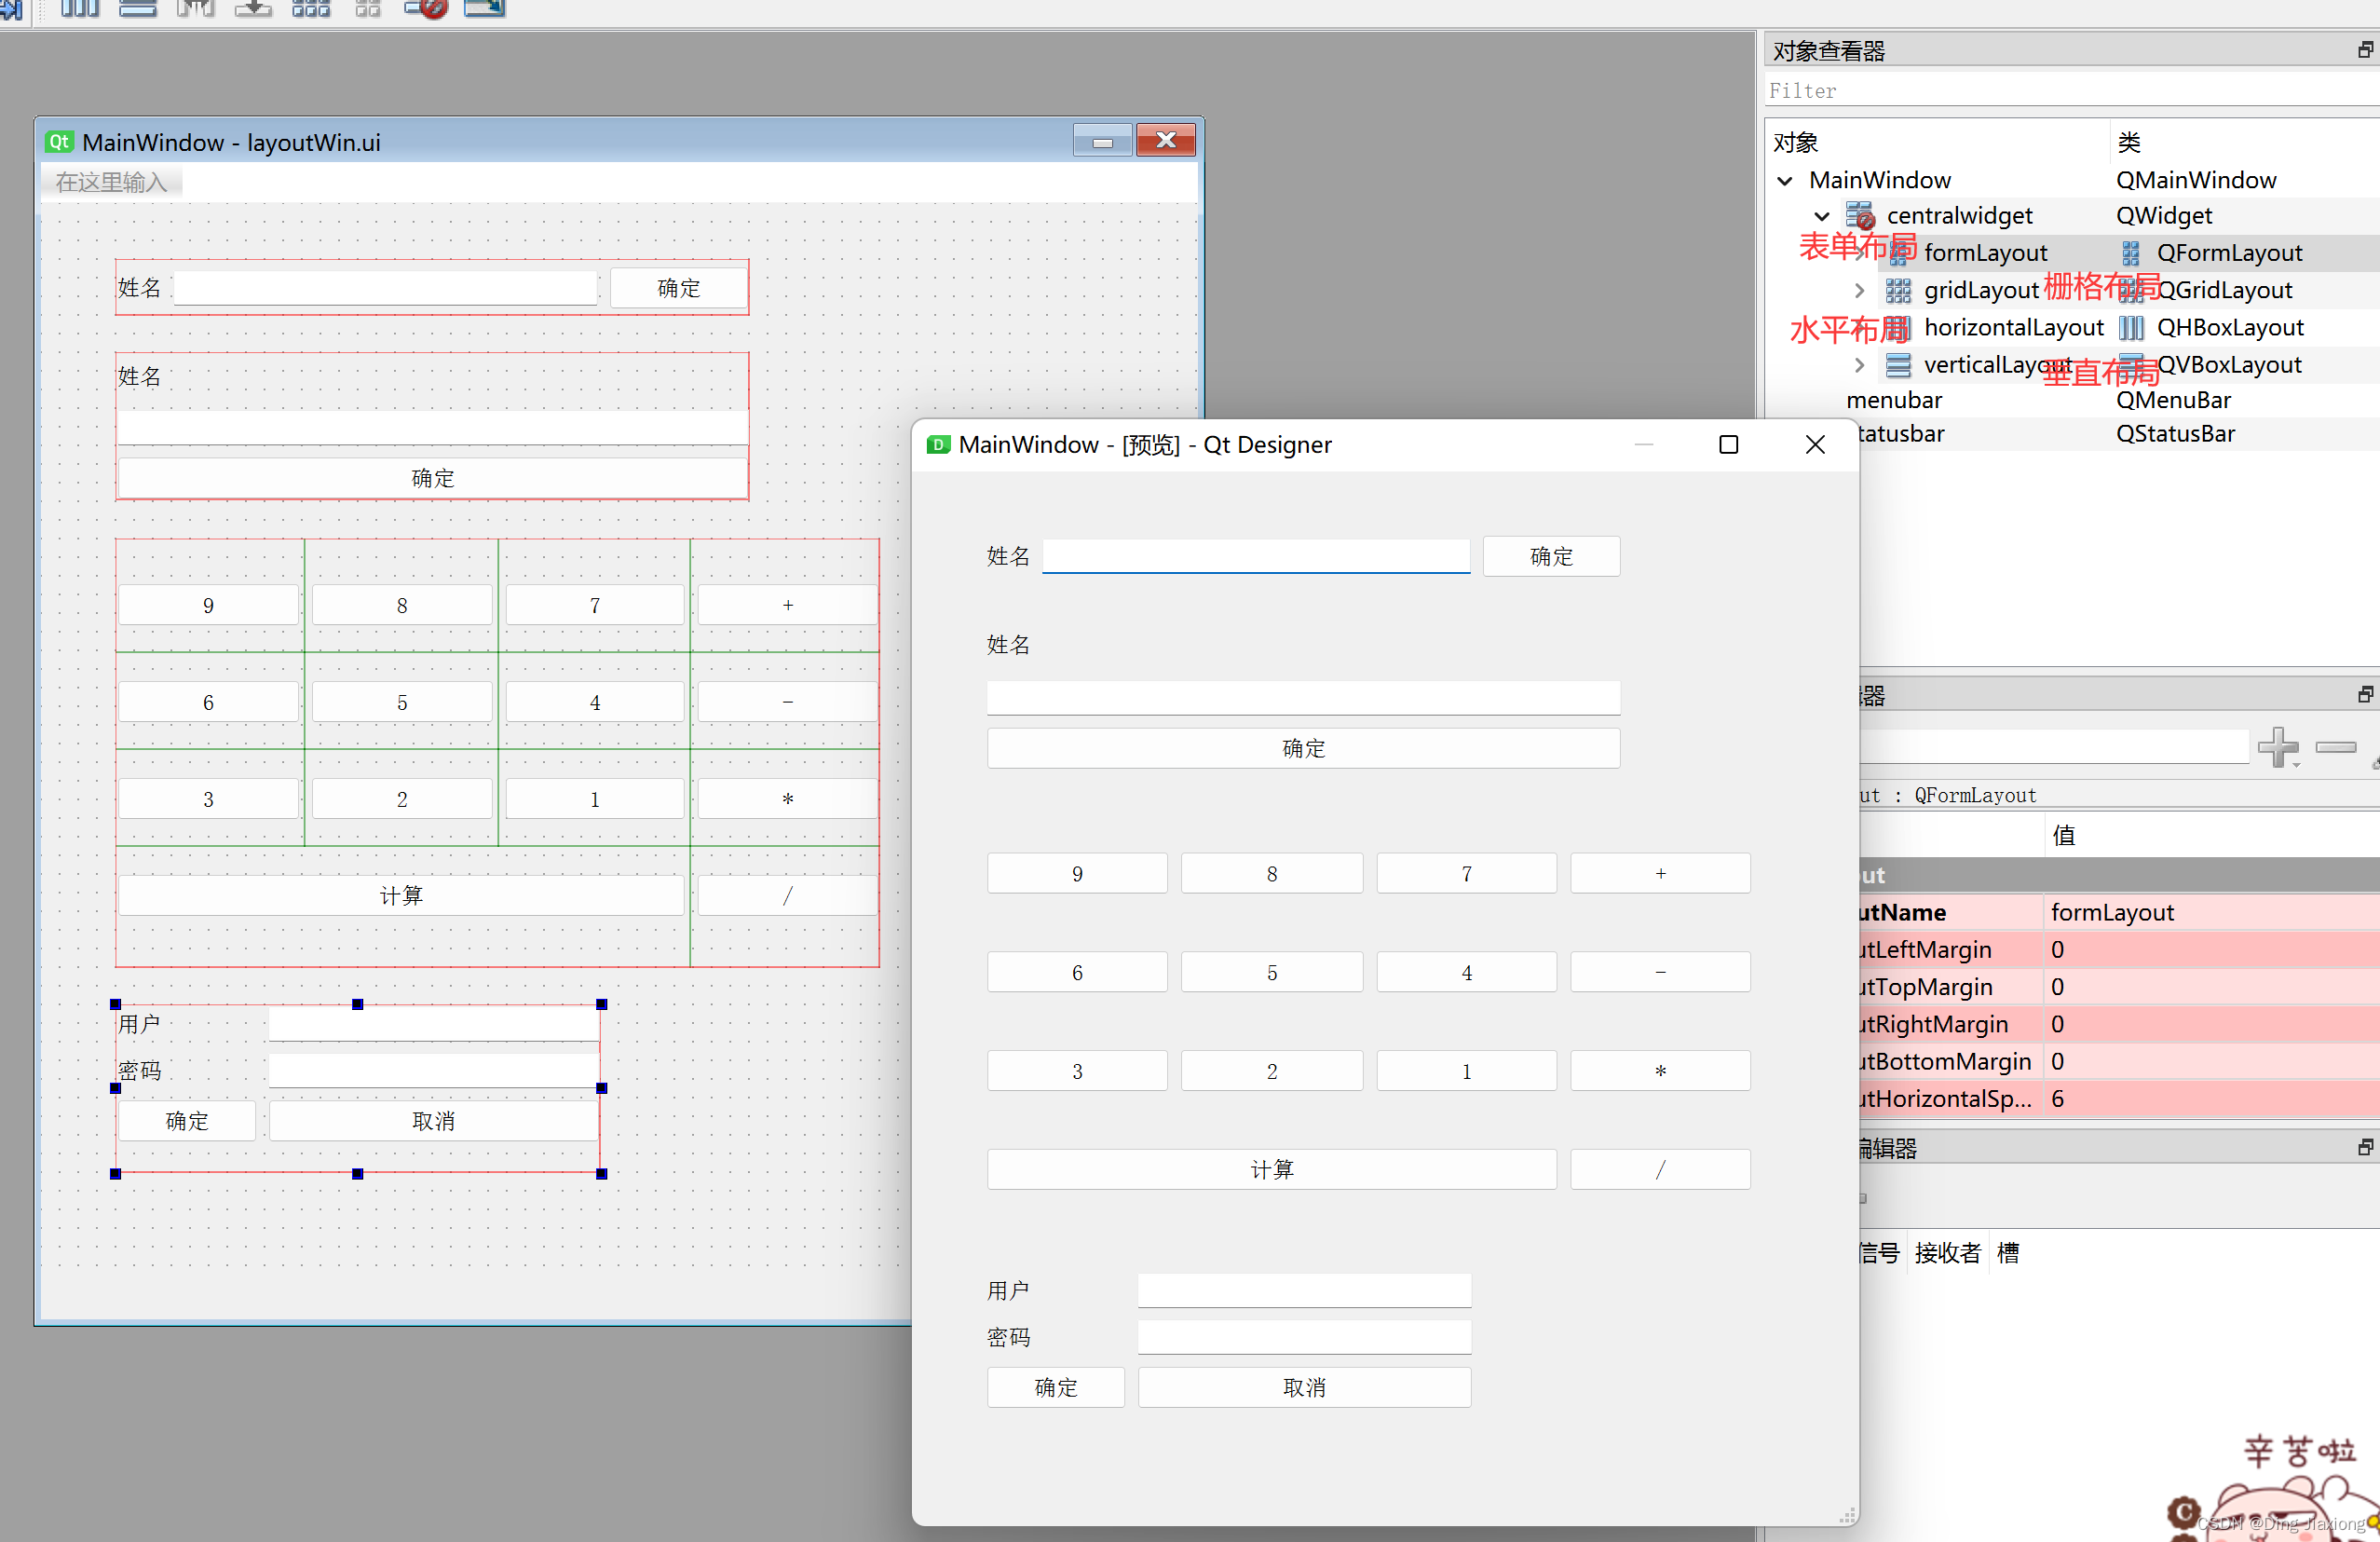Click the break layout toolbar icon

(x=426, y=8)
